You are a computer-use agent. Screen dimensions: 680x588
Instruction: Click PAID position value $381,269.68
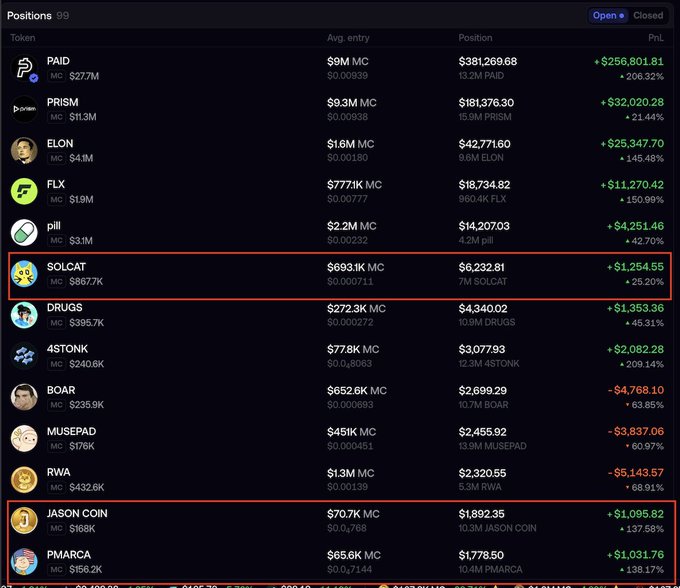pyautogui.click(x=488, y=62)
